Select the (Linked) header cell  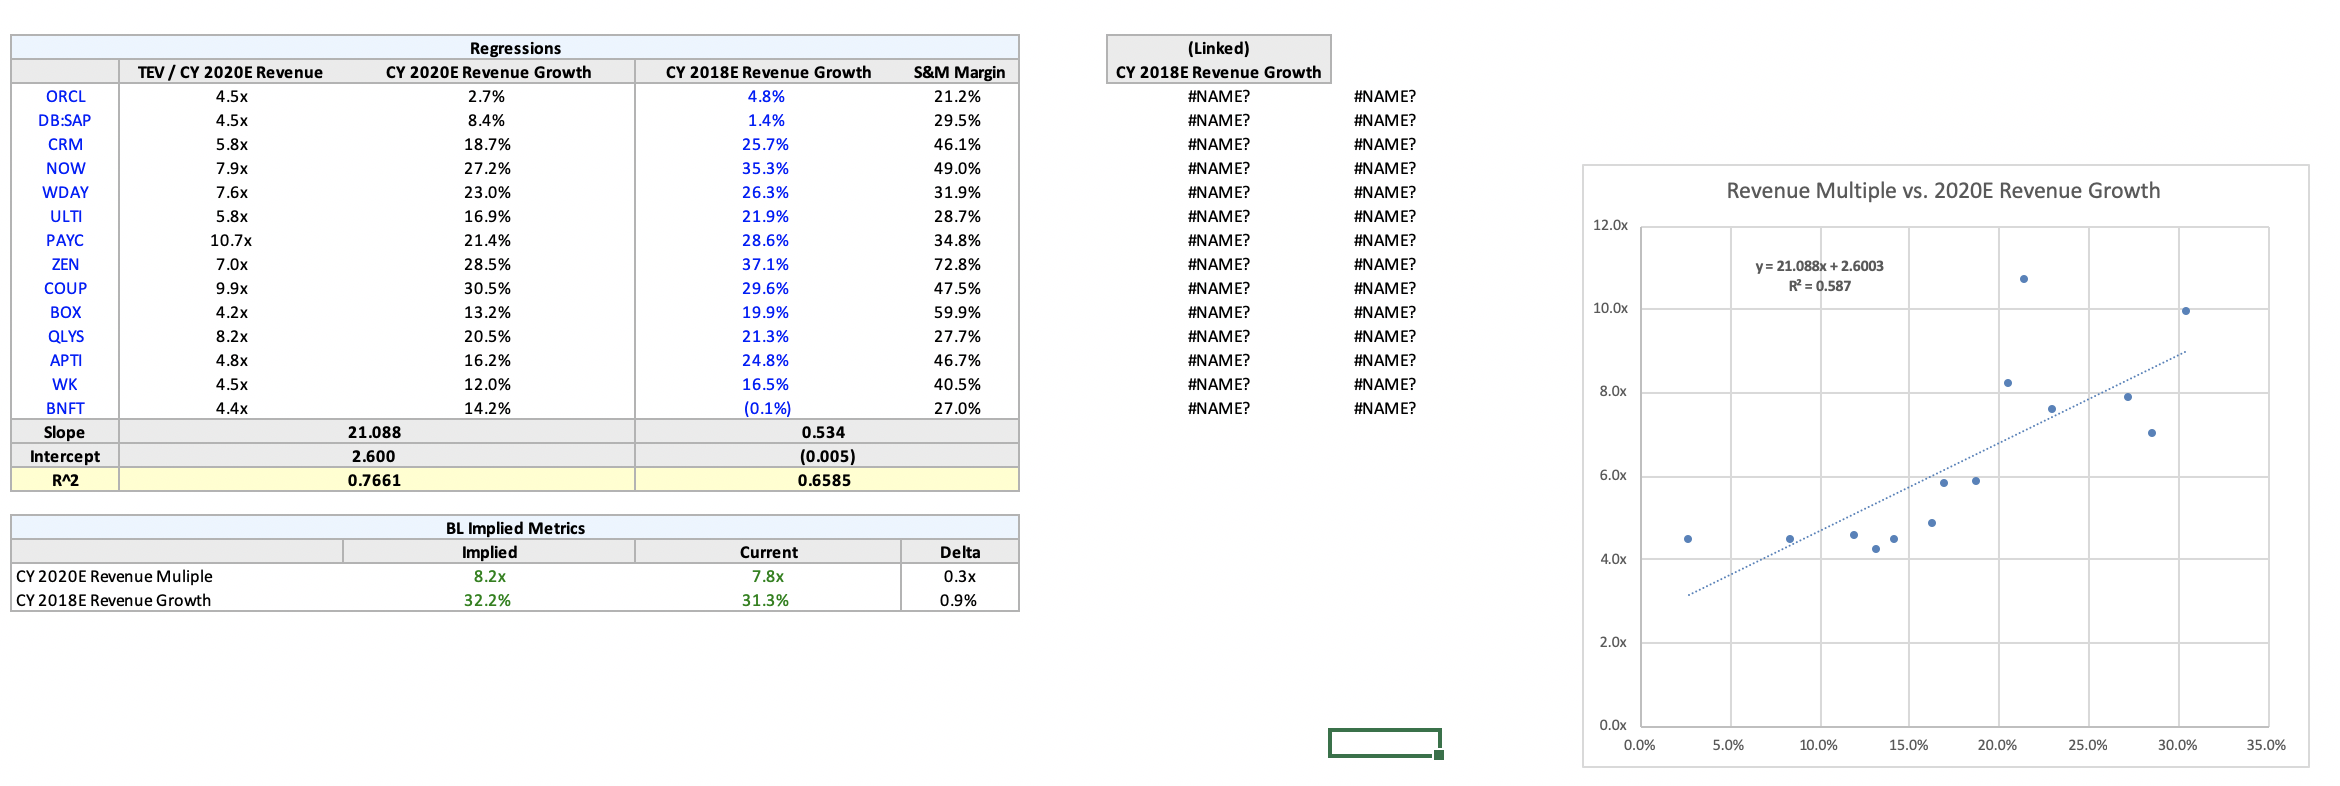click(x=1218, y=48)
